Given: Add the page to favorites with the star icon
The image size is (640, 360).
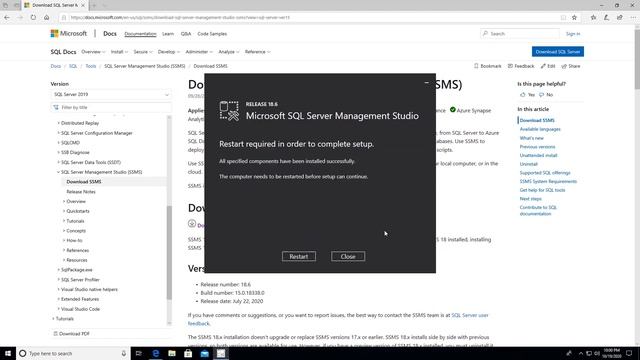Looking at the screenshot, I should coord(574,18).
